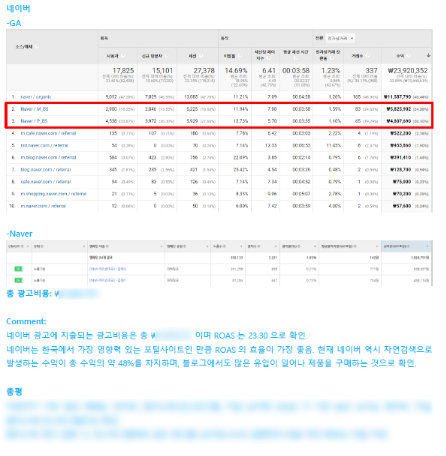
Task: Open the blog.naver.com / referral link
Action: tap(46, 170)
